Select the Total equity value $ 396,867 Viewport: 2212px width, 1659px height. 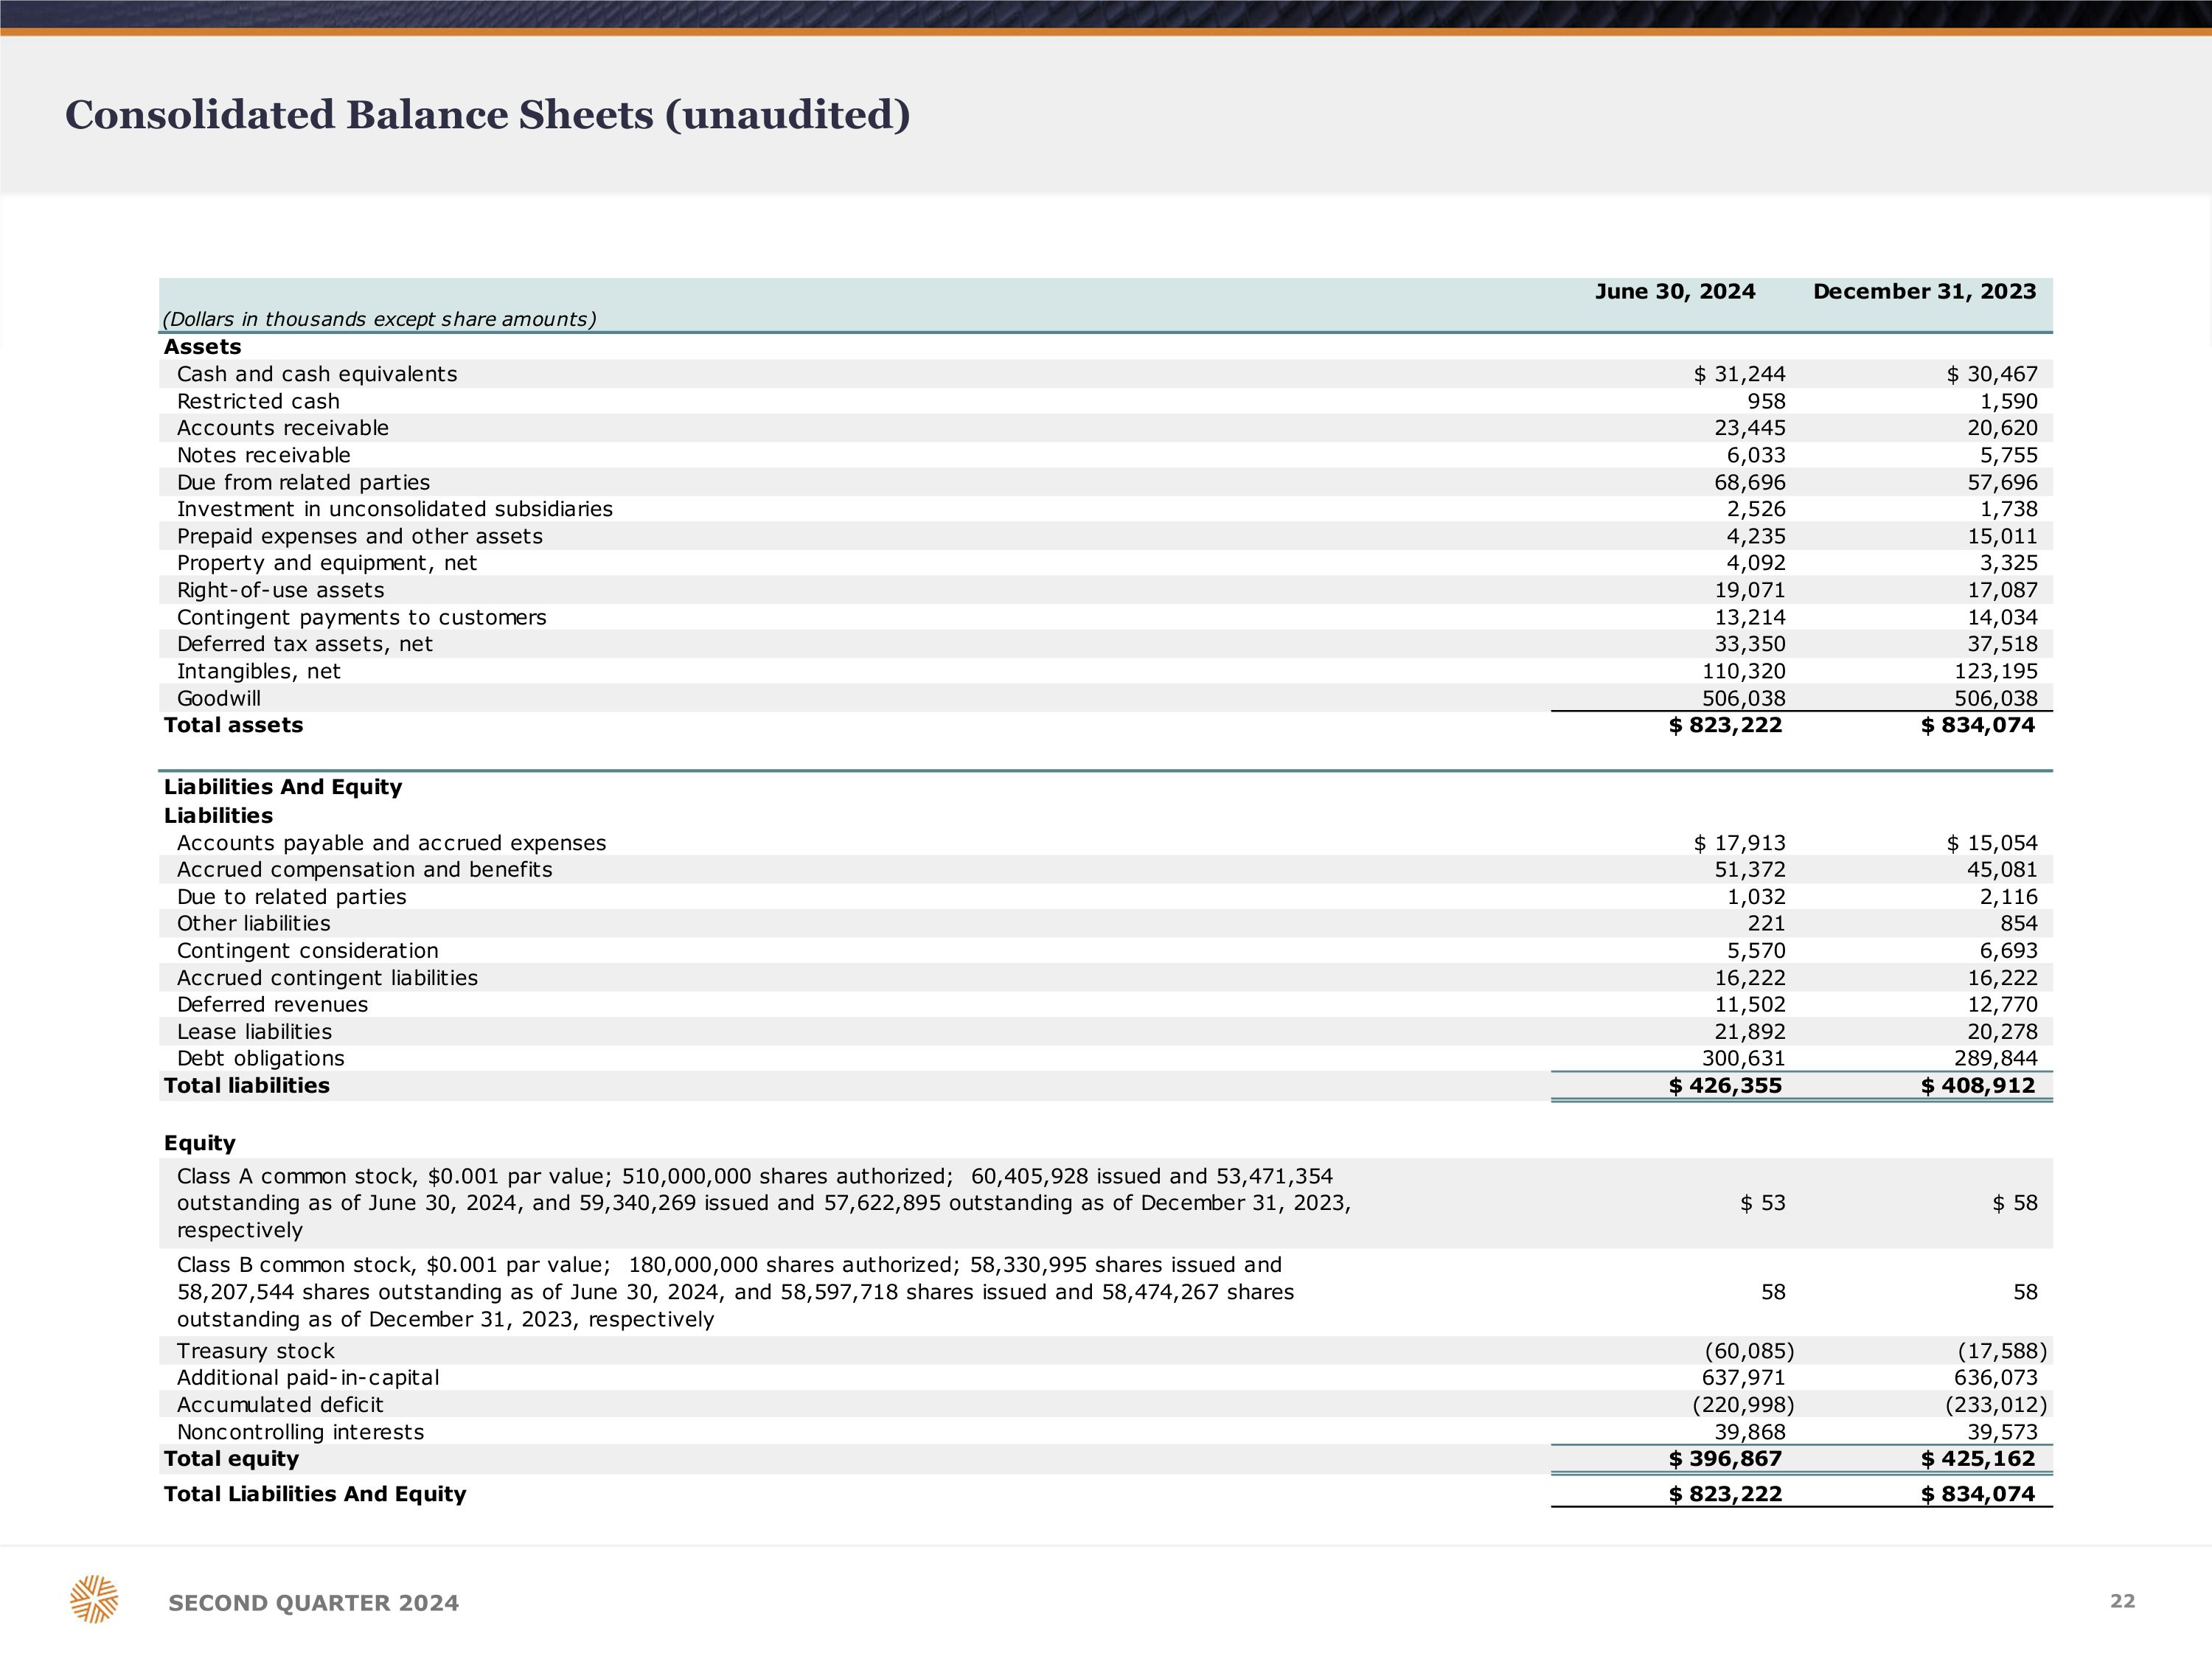1725,1458
